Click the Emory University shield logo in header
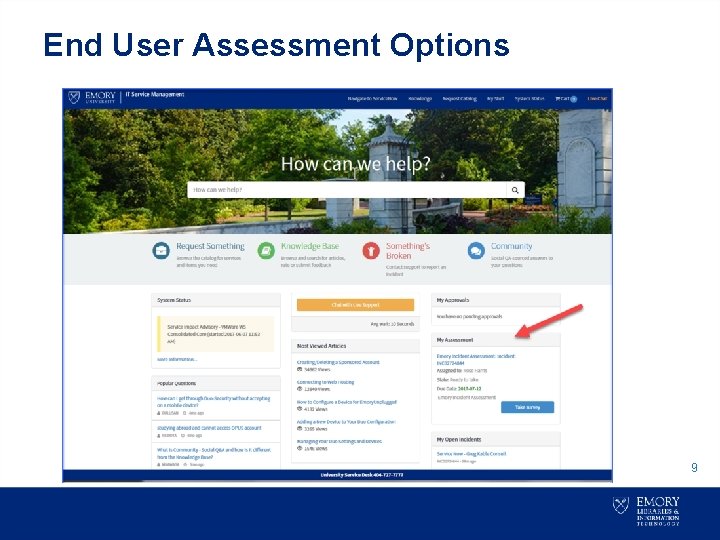Viewport: 720px width, 540px height. (x=74, y=97)
